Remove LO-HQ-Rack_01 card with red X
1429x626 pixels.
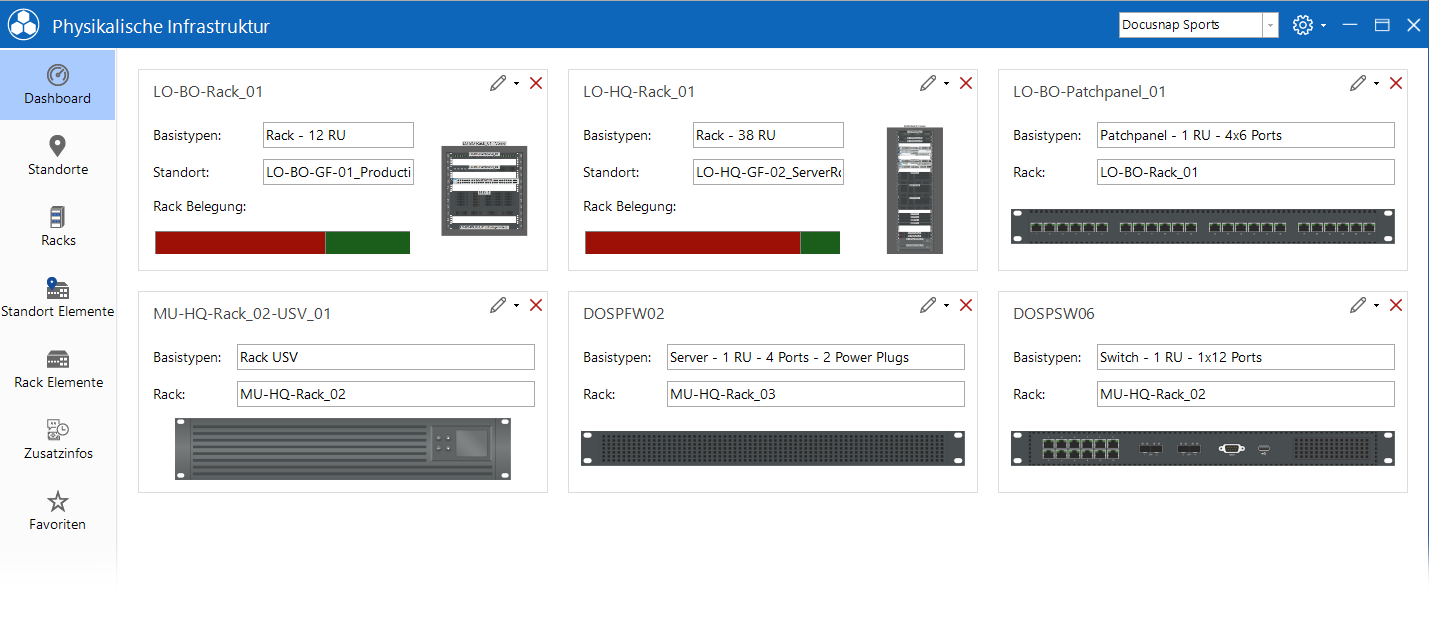pyautogui.click(x=966, y=83)
